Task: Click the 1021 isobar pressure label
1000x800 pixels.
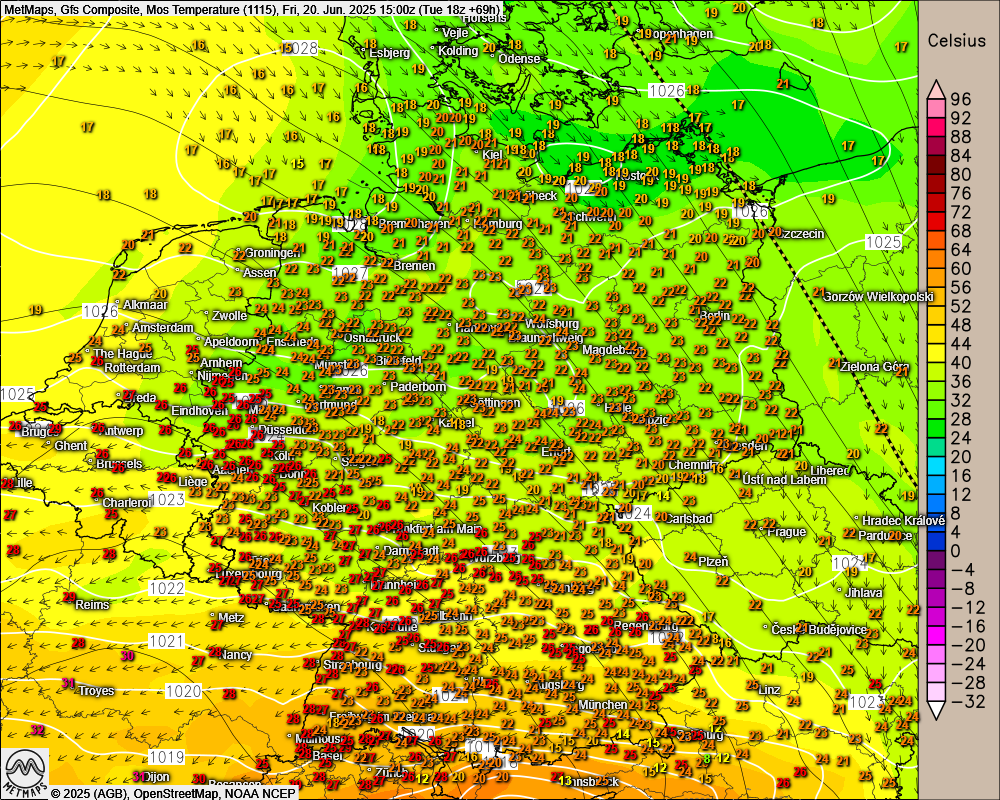Action: pos(166,641)
